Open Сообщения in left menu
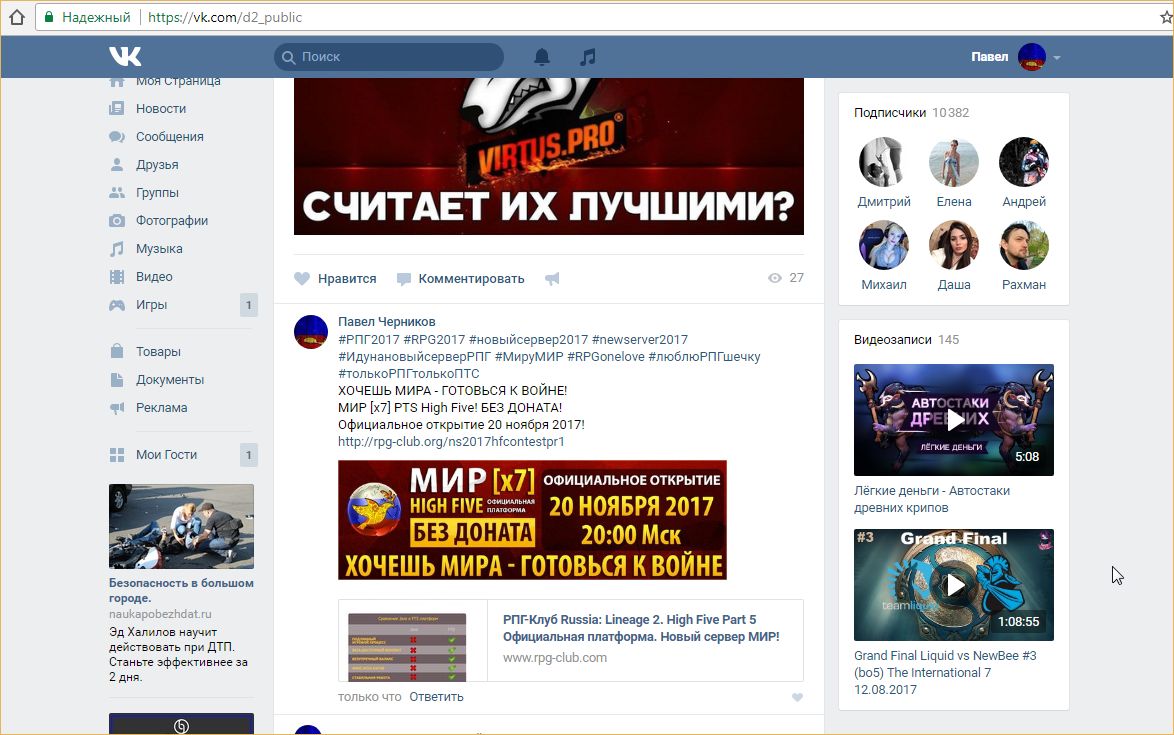This screenshot has height=735, width=1174. point(169,137)
